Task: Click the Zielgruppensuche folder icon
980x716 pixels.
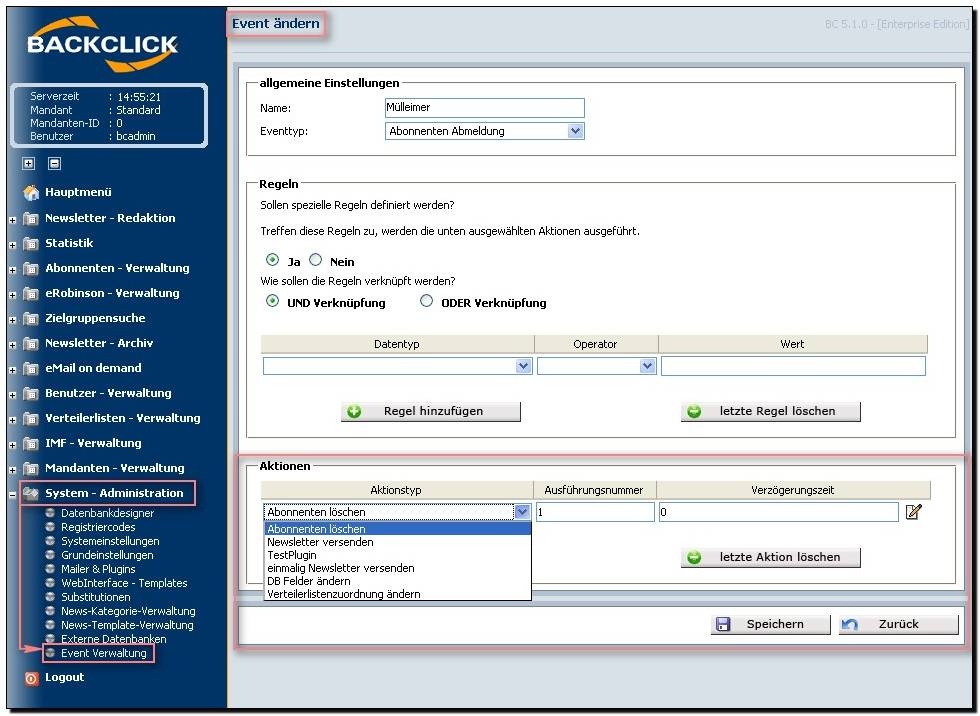Action: (x=31, y=318)
